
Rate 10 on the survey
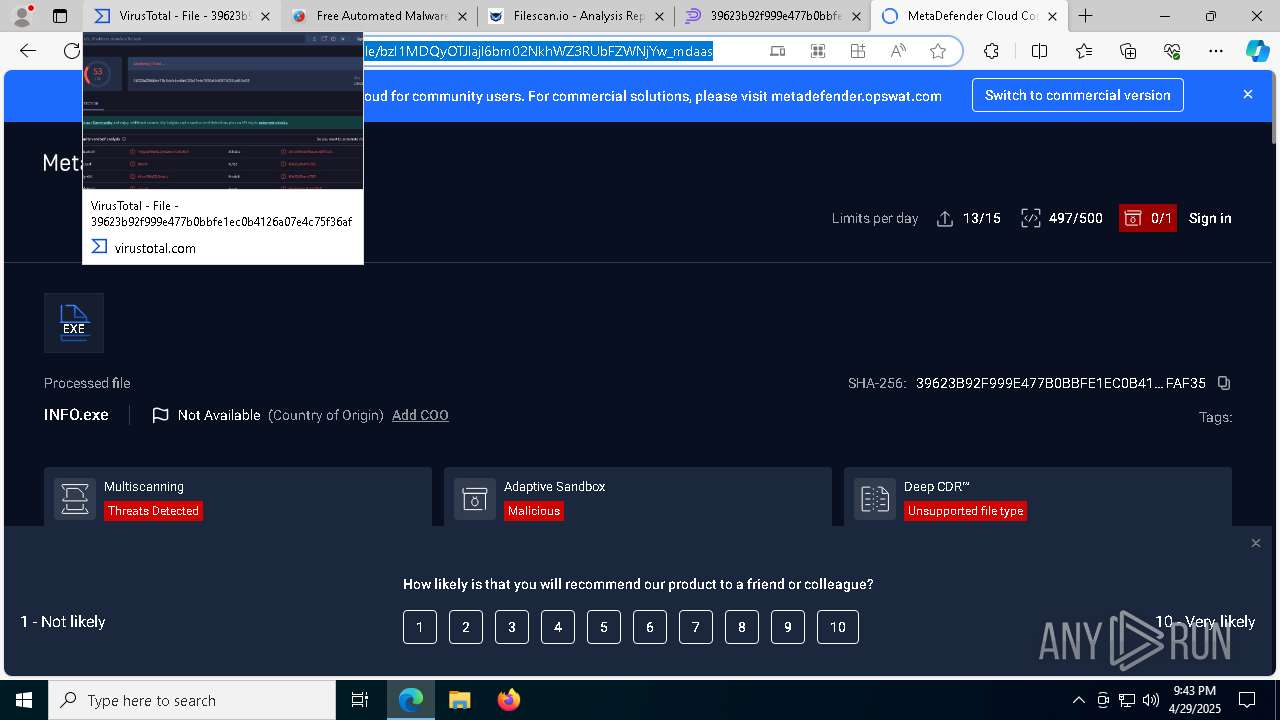pyautogui.click(x=838, y=627)
